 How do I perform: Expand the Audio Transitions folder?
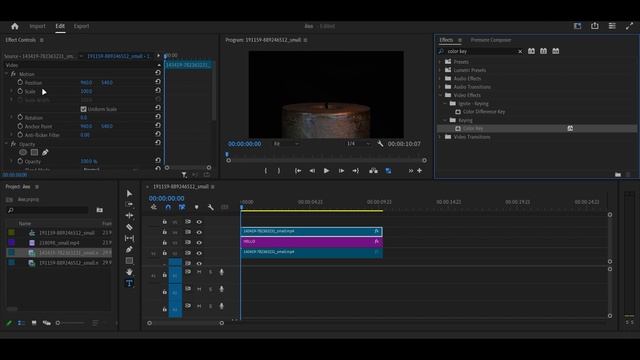pos(440,87)
